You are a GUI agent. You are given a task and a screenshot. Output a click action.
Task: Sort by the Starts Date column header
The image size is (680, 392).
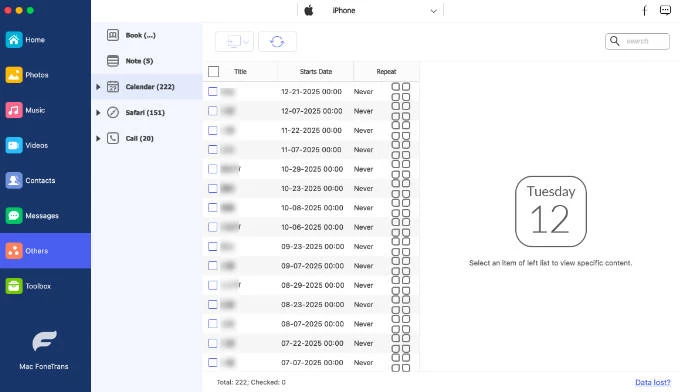[x=316, y=72]
